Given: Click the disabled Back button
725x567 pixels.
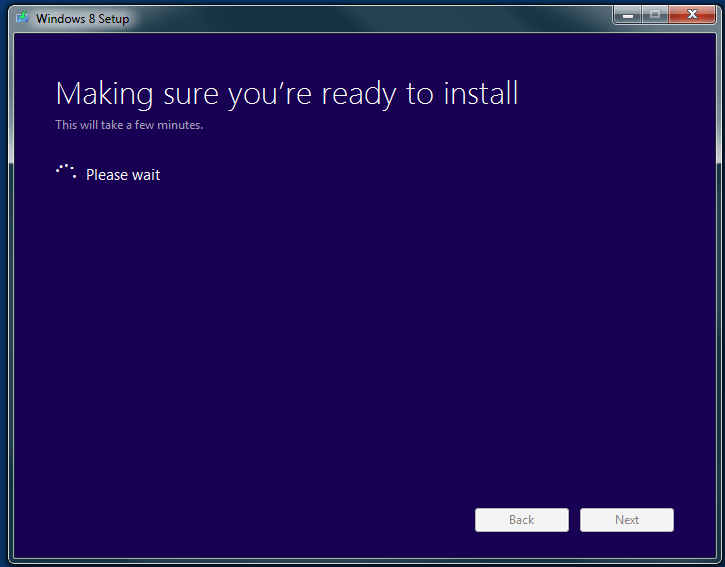Looking at the screenshot, I should coord(522,520).
